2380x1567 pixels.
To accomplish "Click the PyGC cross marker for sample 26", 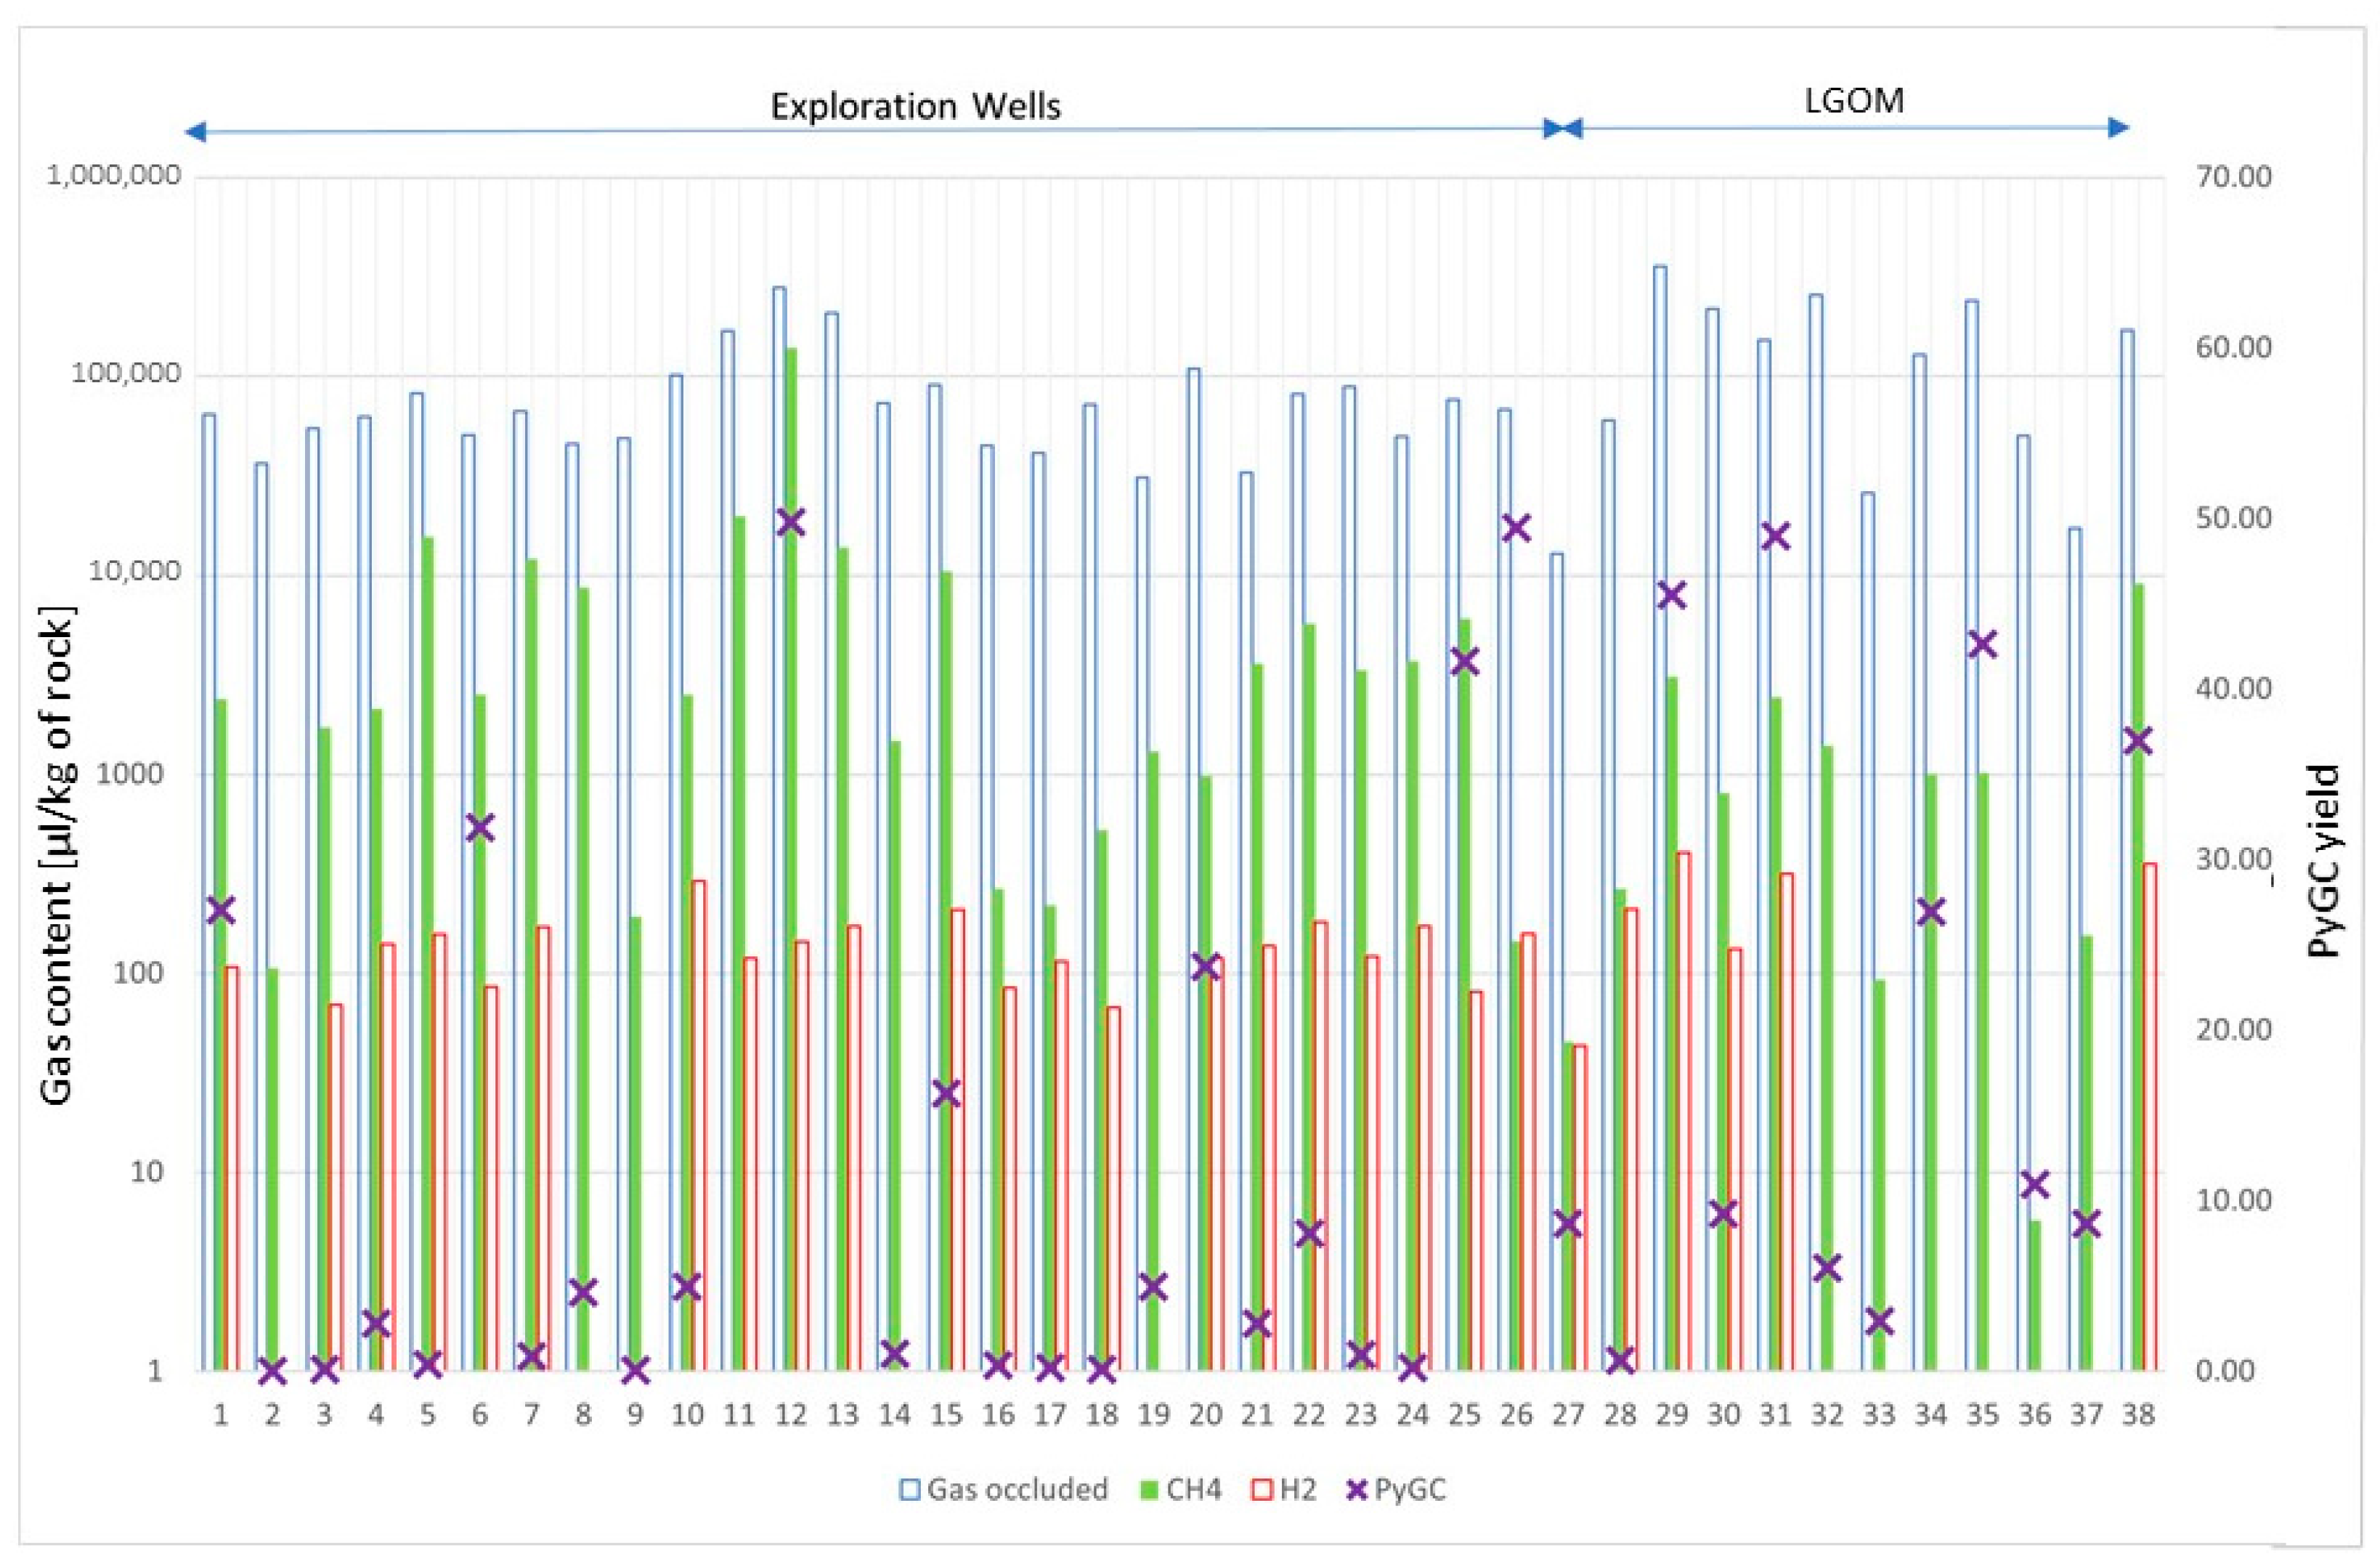I will [1517, 528].
